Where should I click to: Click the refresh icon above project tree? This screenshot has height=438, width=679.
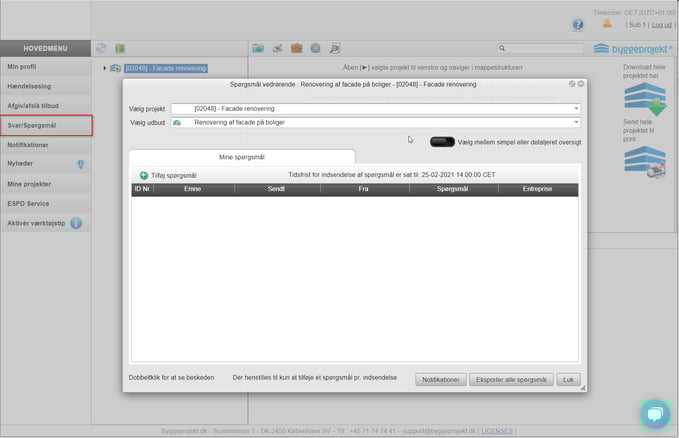click(101, 48)
